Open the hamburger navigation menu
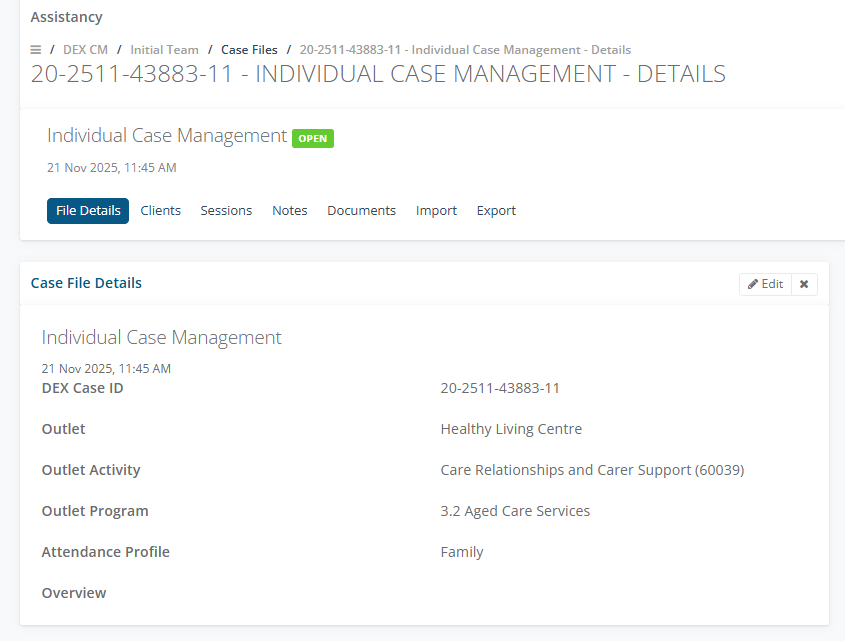This screenshot has width=845, height=641. coord(36,49)
